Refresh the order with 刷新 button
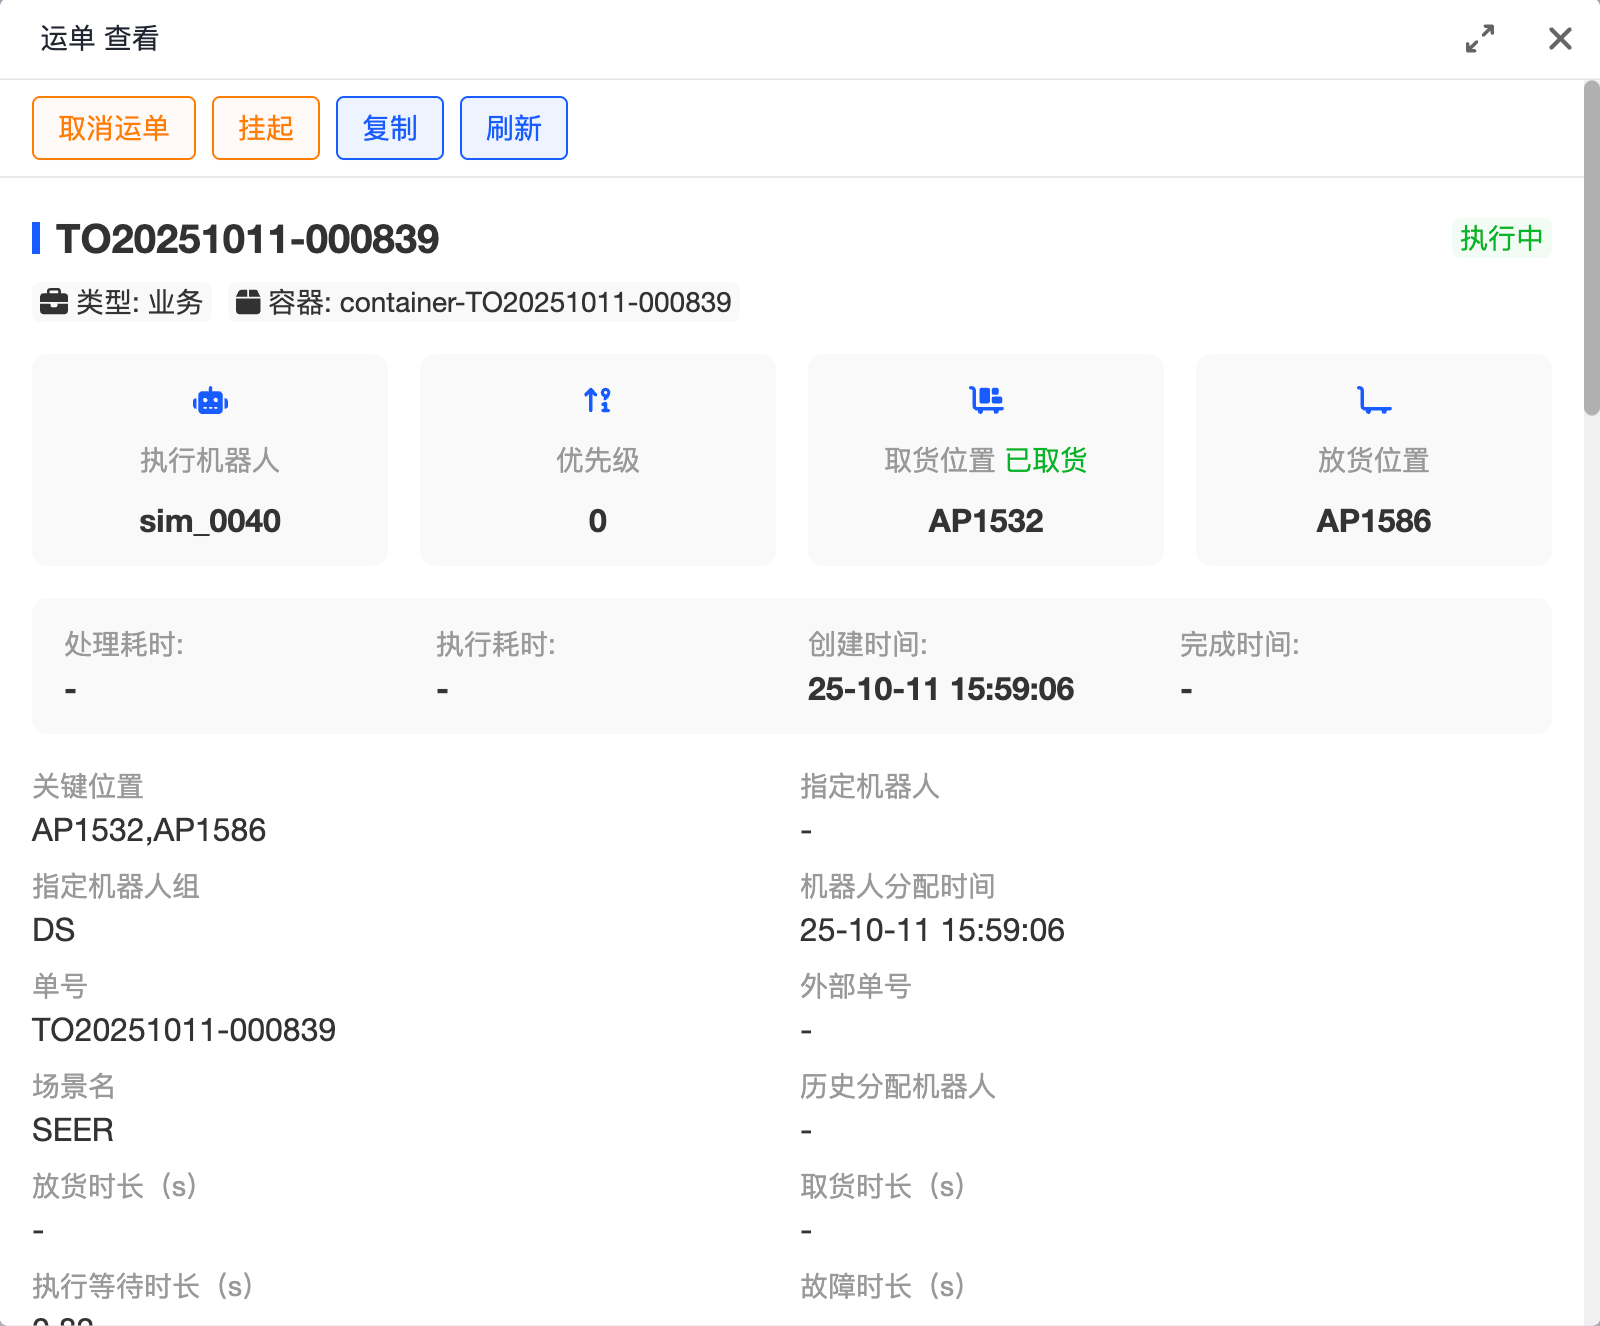Screen dimensions: 1600x1326 [513, 128]
